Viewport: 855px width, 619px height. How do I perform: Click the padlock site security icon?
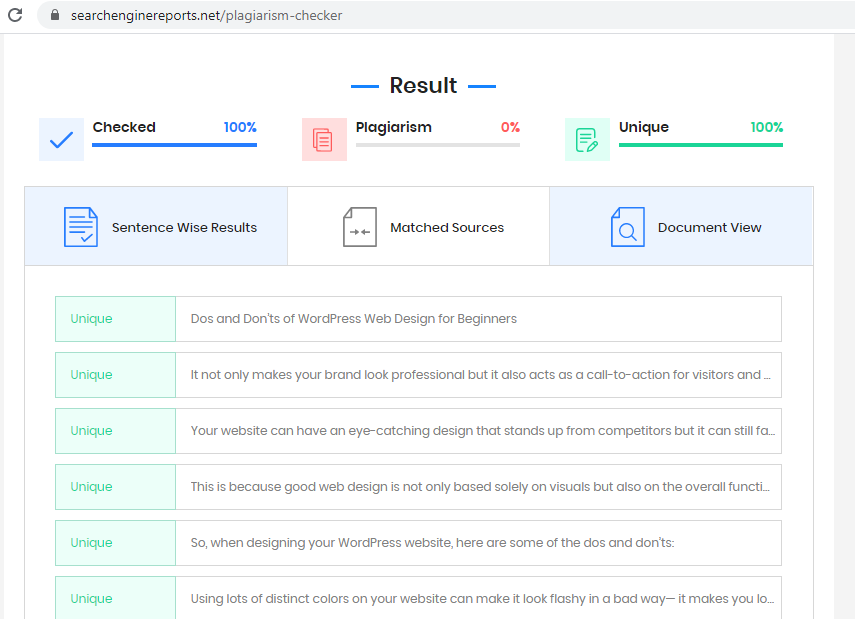(55, 15)
